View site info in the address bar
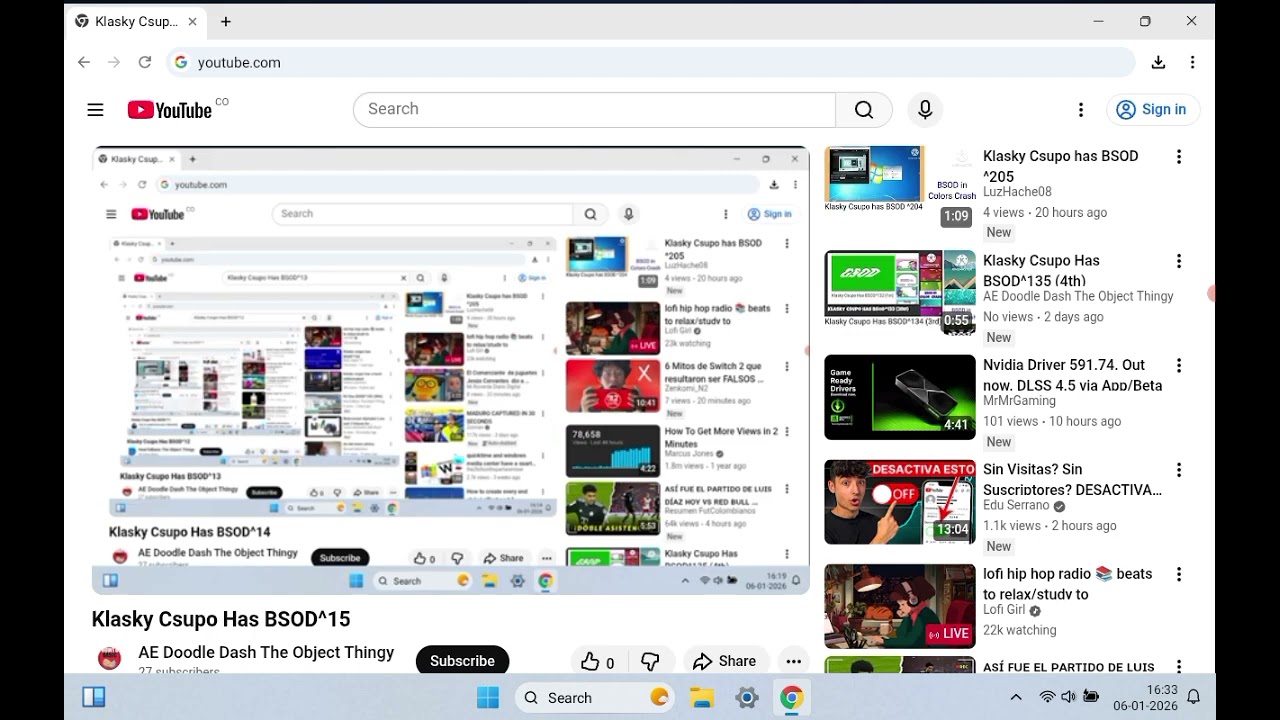 click(181, 62)
